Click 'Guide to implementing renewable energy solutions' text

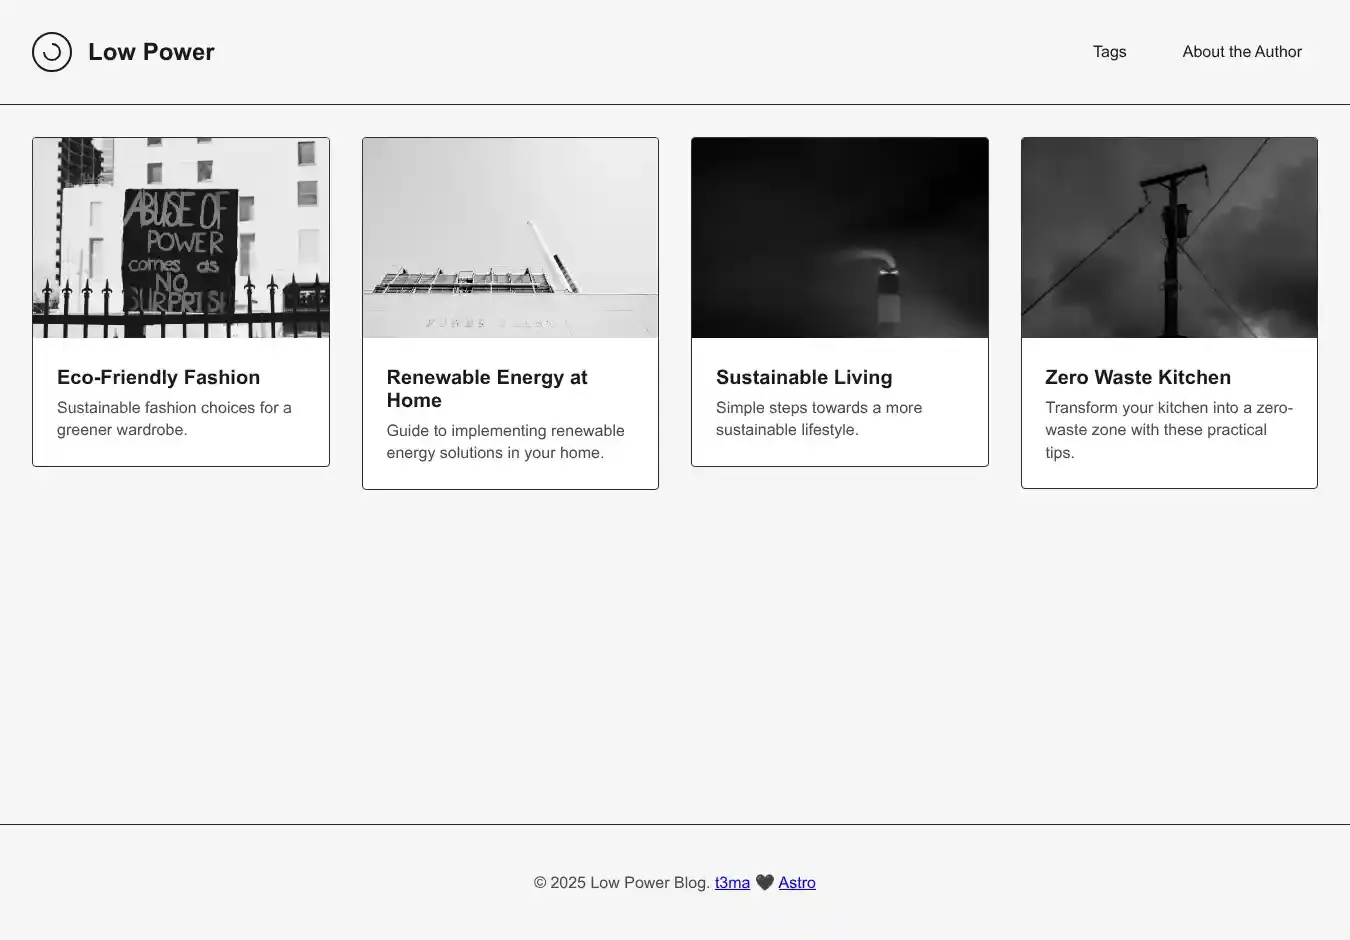click(x=505, y=442)
